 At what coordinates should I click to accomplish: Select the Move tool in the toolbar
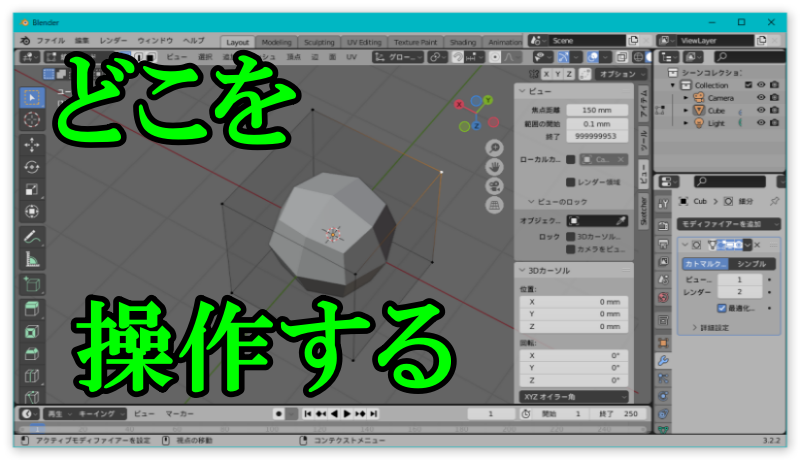click(32, 144)
